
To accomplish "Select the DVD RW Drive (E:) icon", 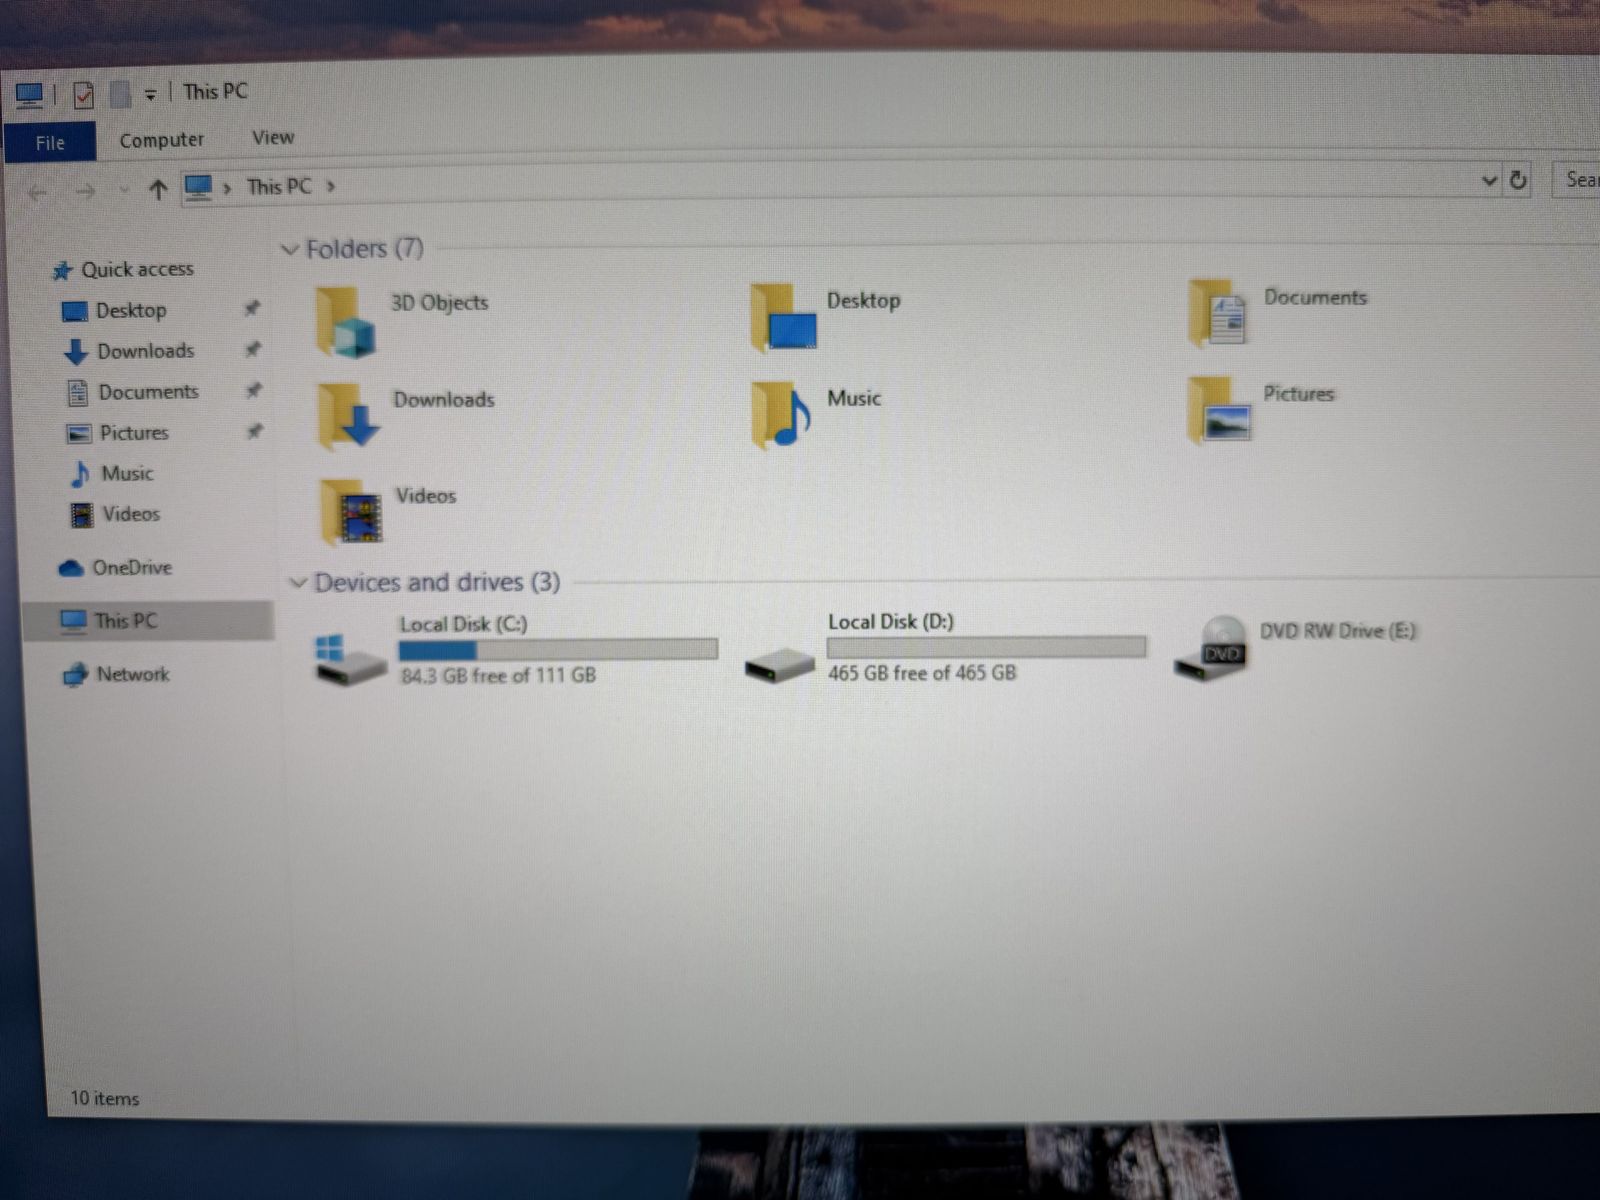I will (x=1211, y=649).
